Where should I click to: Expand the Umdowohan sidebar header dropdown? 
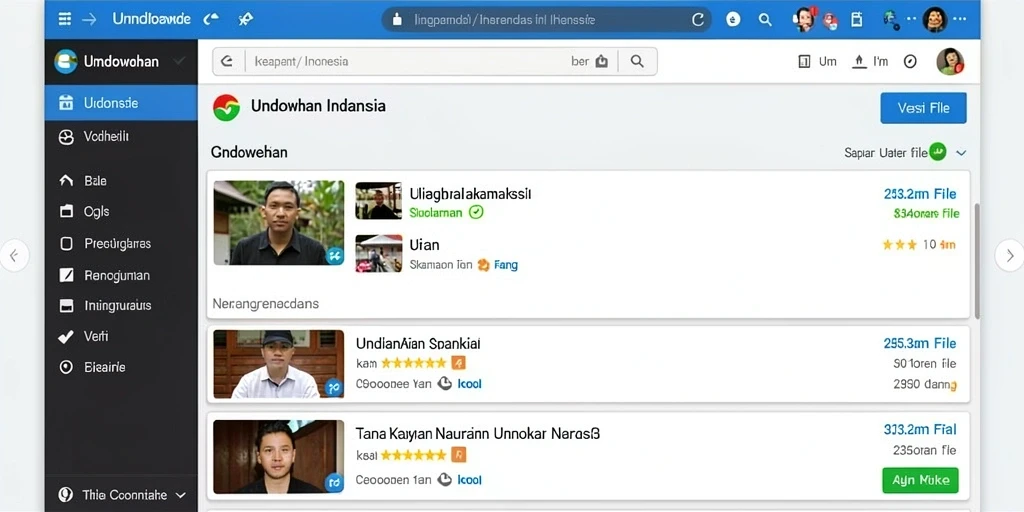pos(179,61)
